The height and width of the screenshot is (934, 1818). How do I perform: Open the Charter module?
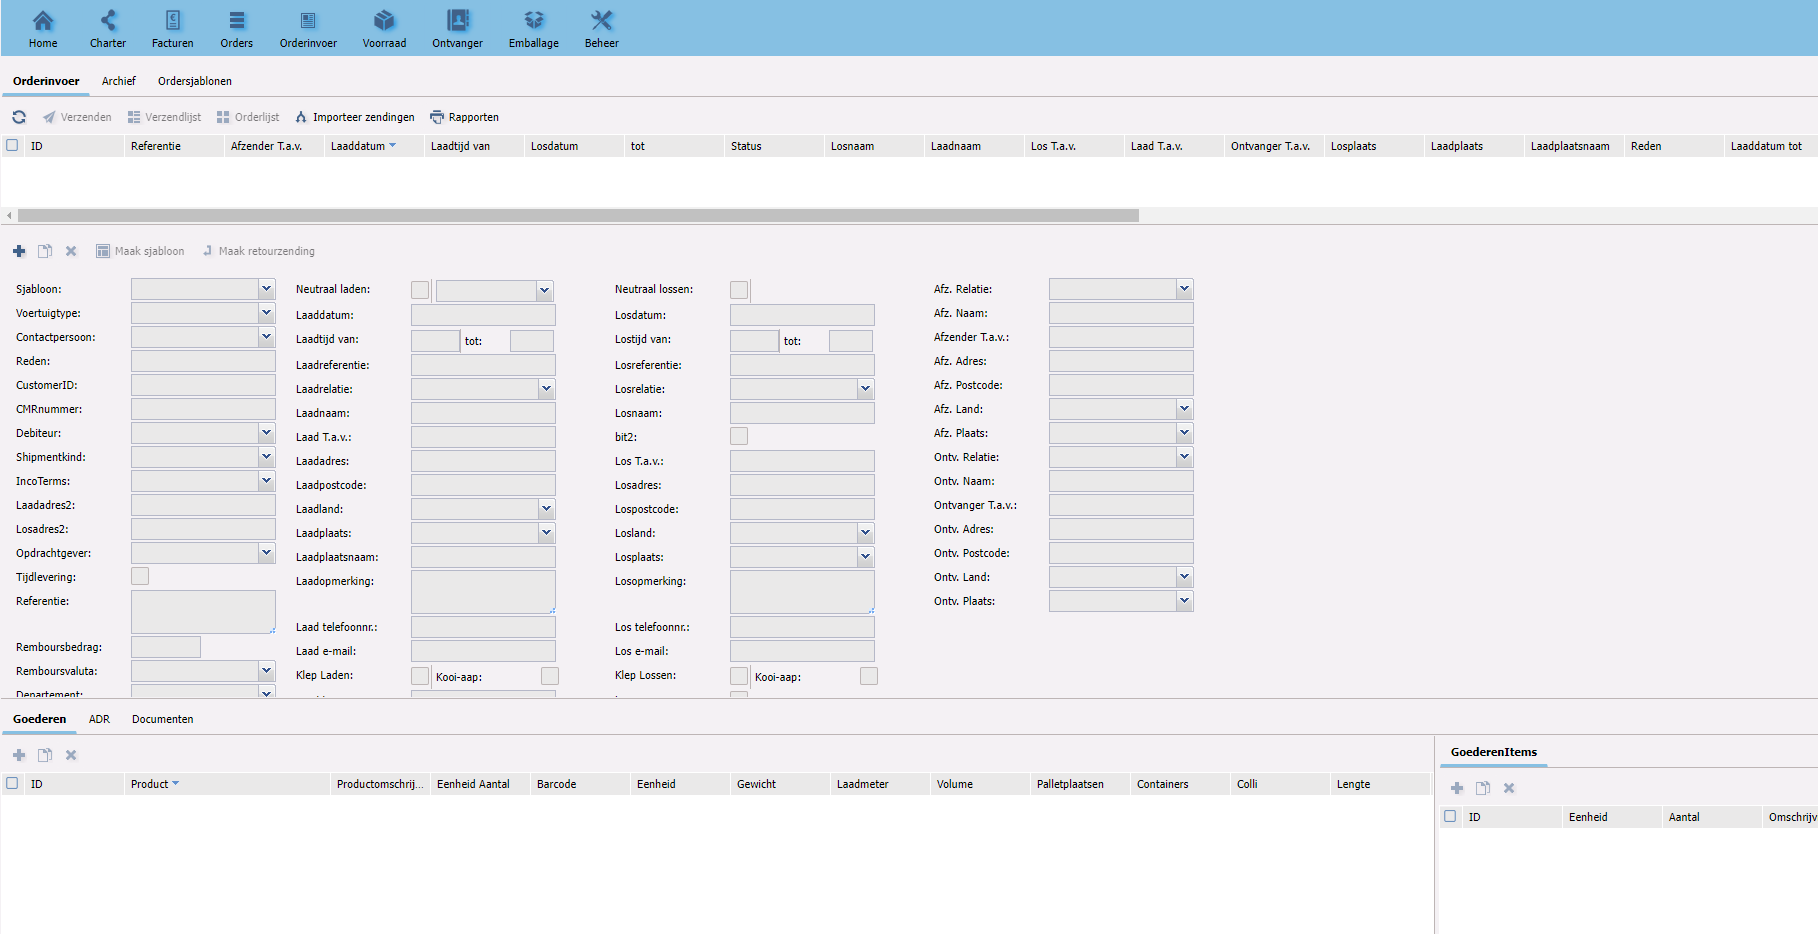tap(108, 29)
